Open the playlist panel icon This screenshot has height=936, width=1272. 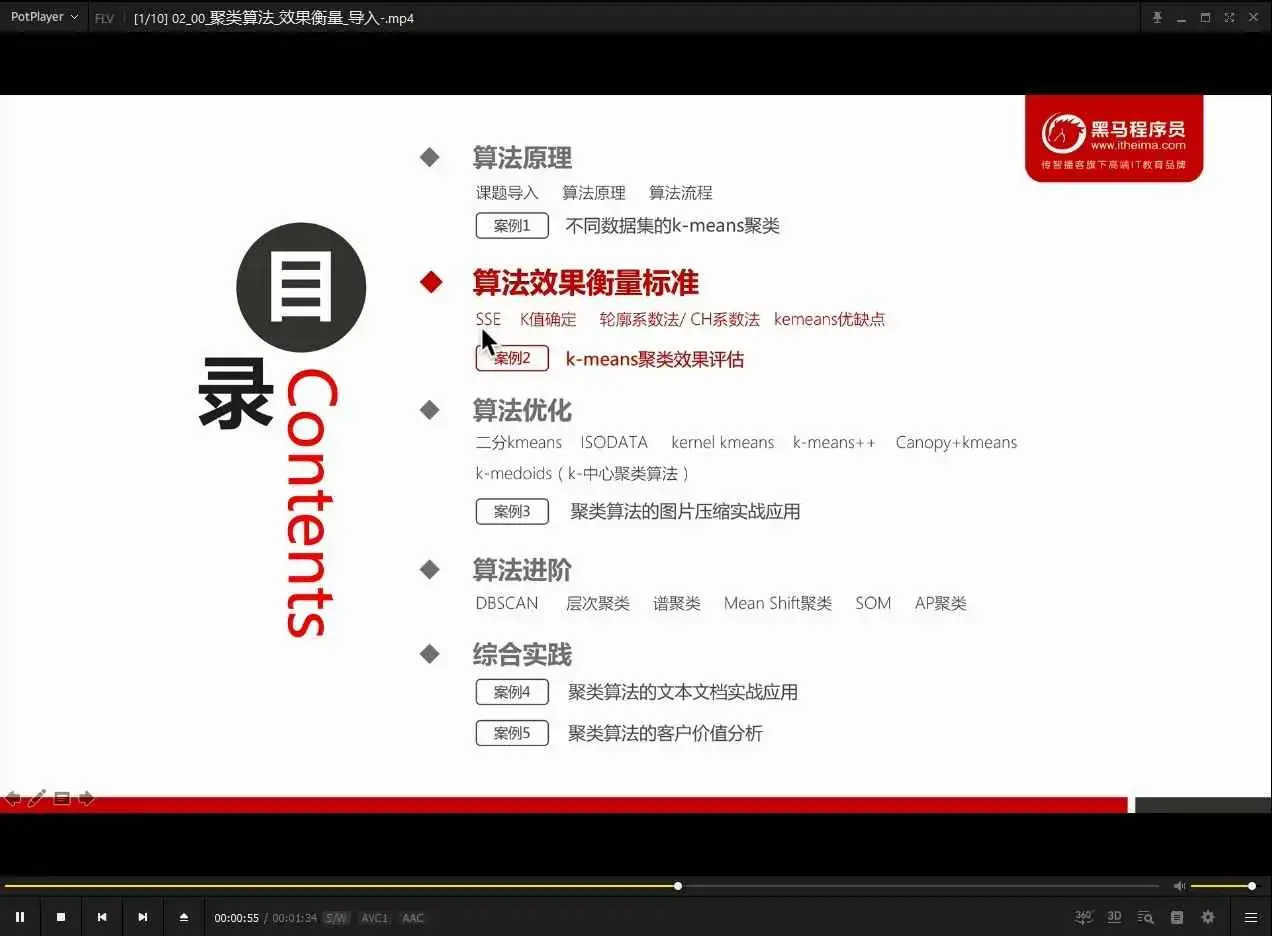point(1177,916)
